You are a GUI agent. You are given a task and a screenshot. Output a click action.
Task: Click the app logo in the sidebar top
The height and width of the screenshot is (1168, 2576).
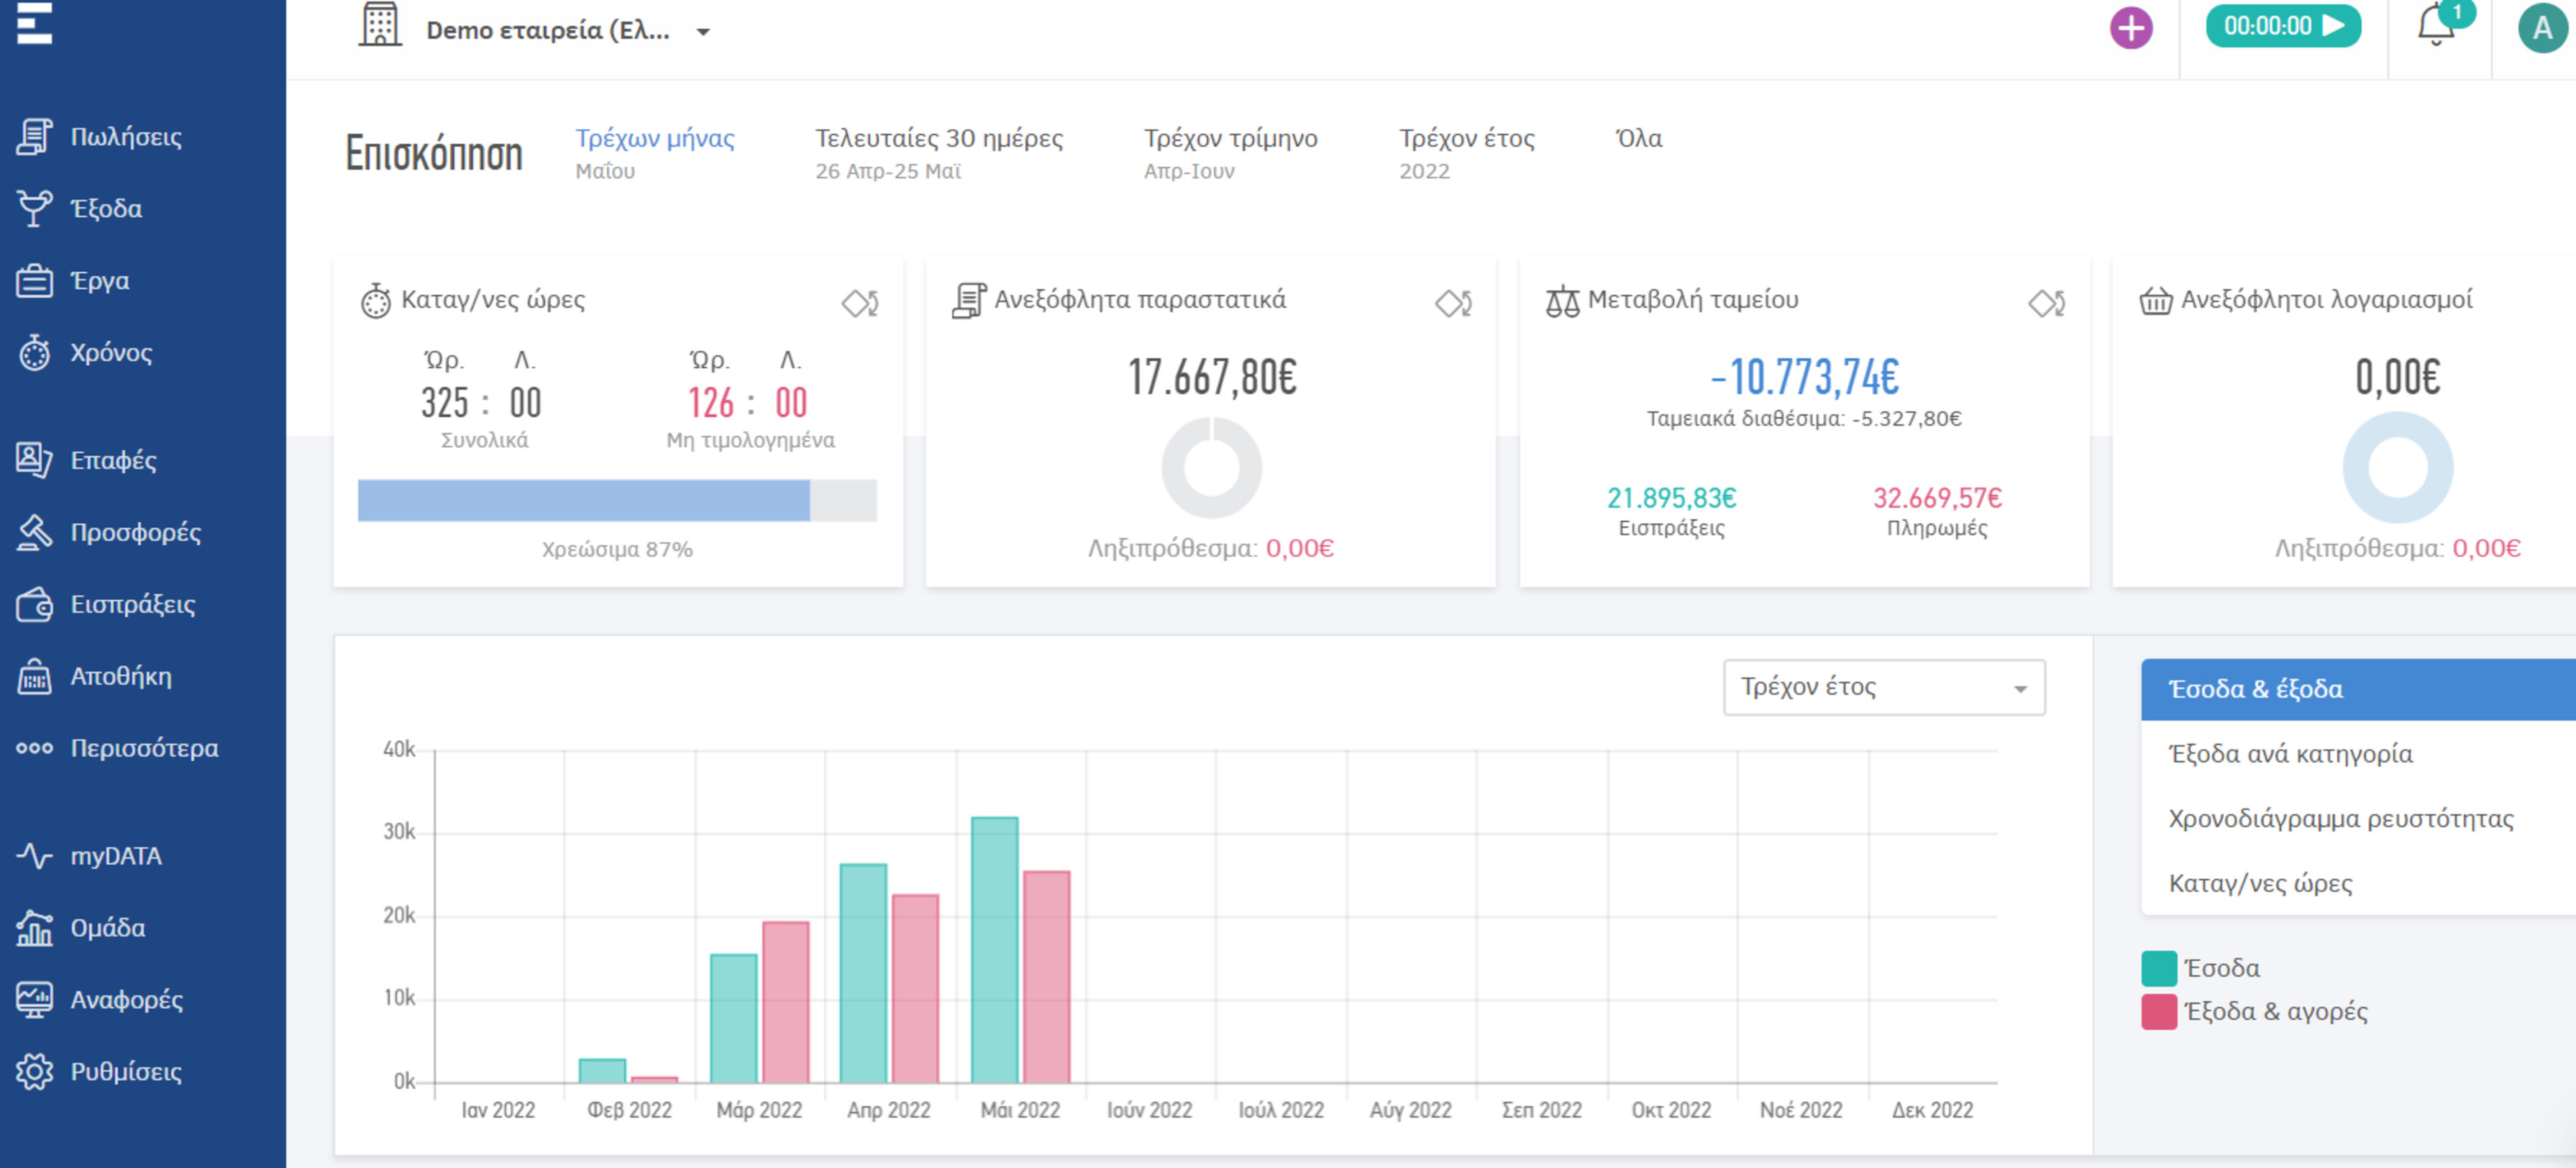click(x=34, y=22)
